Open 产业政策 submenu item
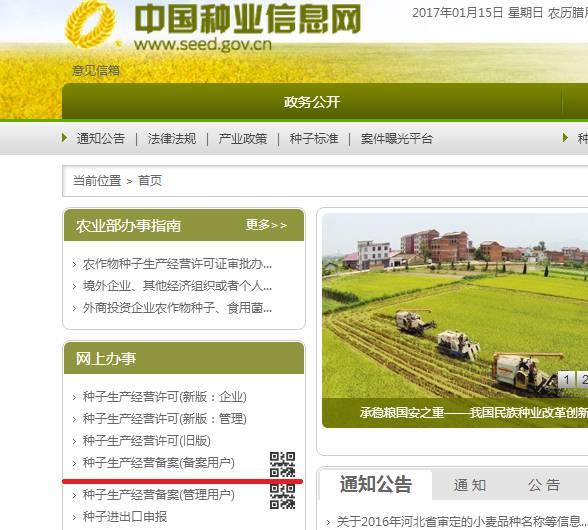 pos(243,138)
